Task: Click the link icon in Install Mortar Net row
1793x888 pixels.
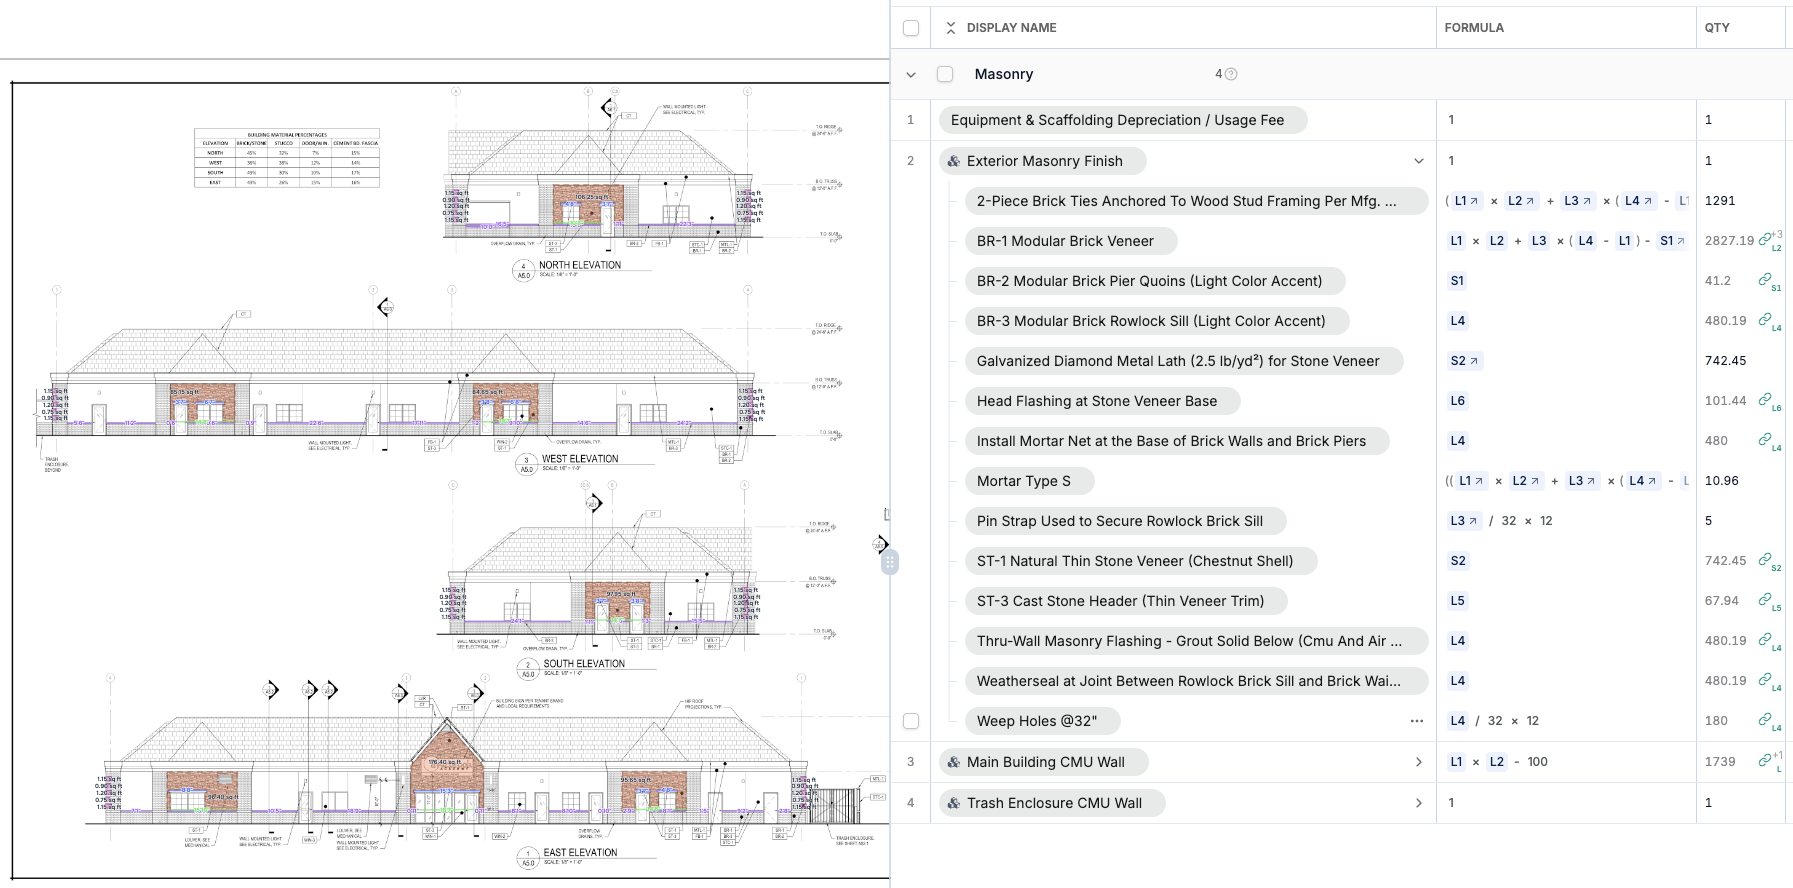Action: pyautogui.click(x=1765, y=440)
